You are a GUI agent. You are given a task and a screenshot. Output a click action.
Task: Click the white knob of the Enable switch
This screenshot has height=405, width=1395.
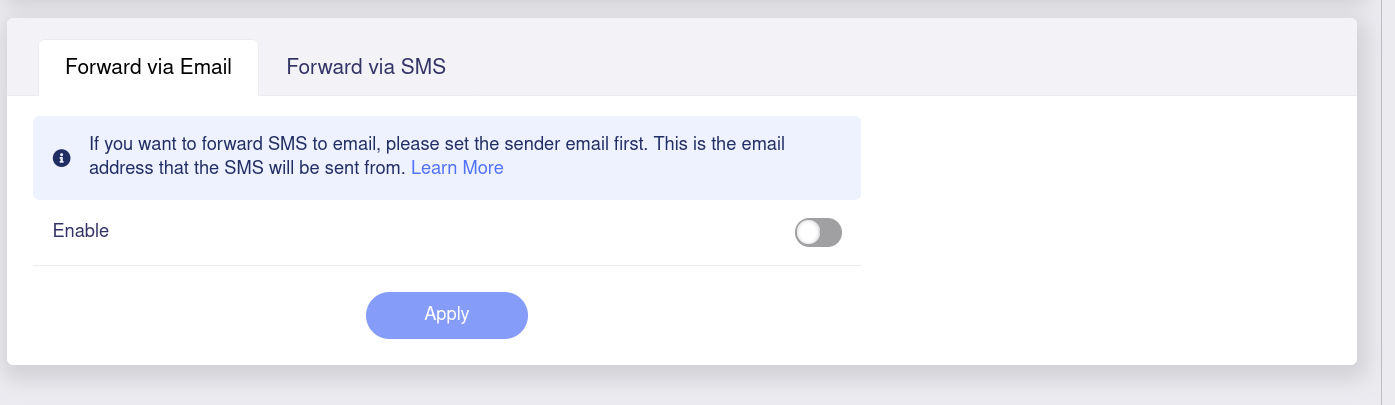click(808, 232)
